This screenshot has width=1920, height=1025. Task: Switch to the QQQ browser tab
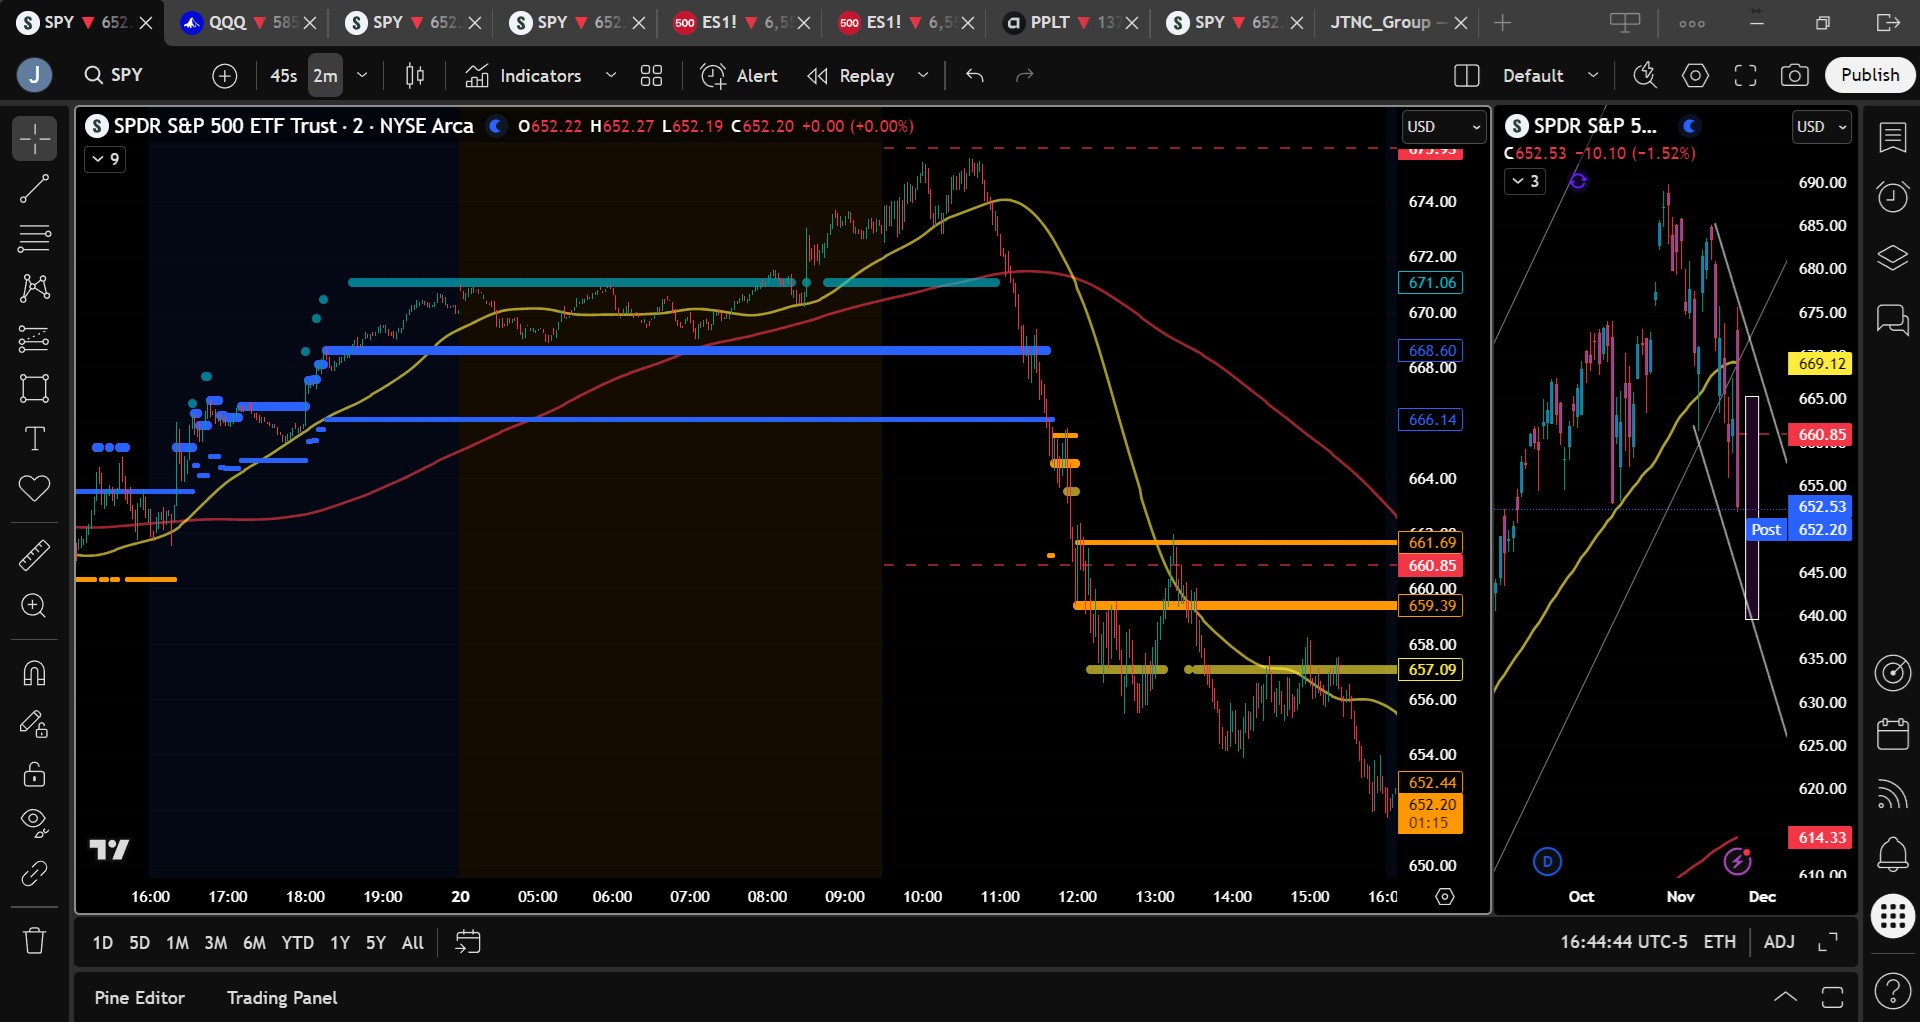tap(247, 22)
